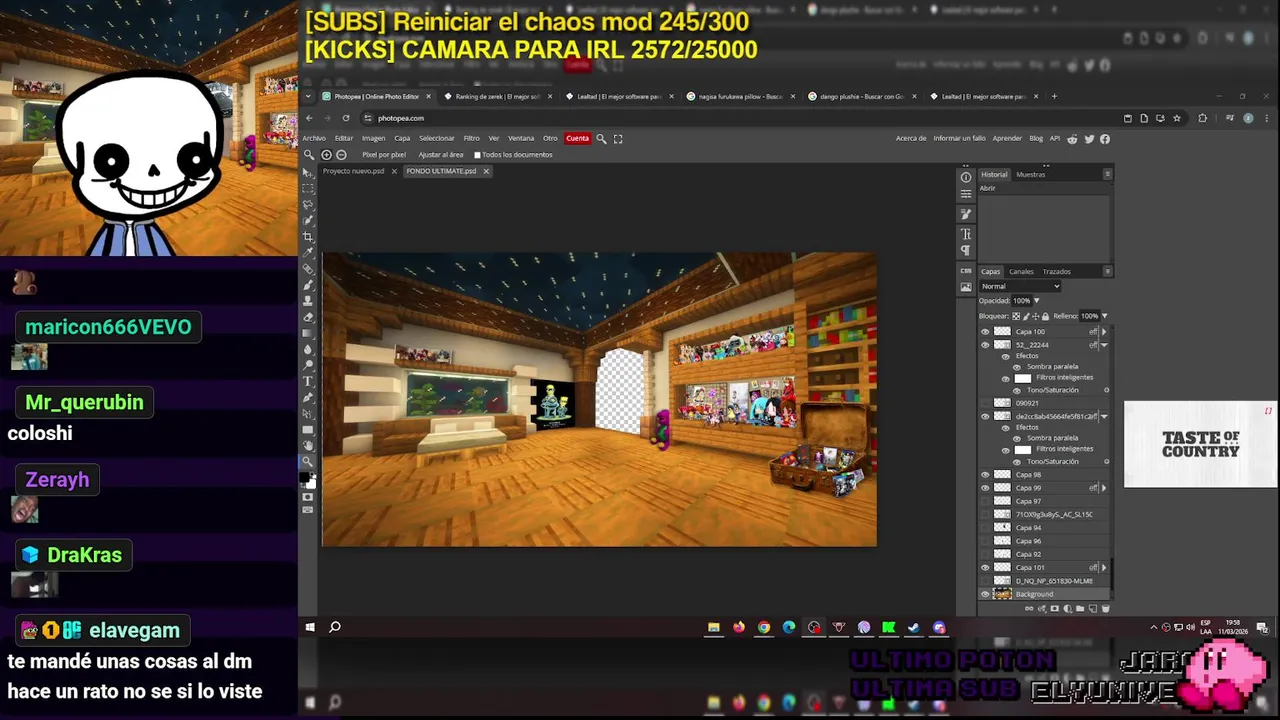
Task: Open the Historial panel options menu
Action: [x=1107, y=174]
